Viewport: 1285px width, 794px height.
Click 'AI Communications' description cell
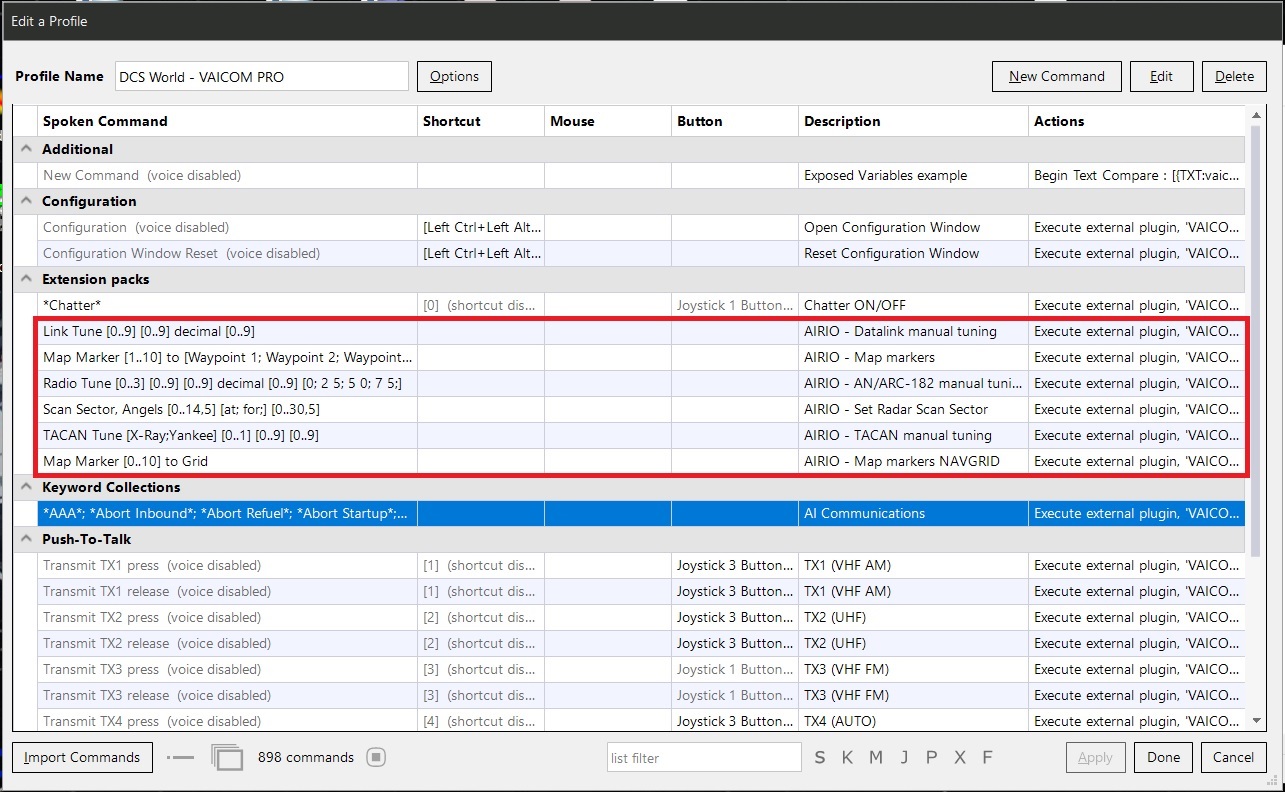click(913, 513)
